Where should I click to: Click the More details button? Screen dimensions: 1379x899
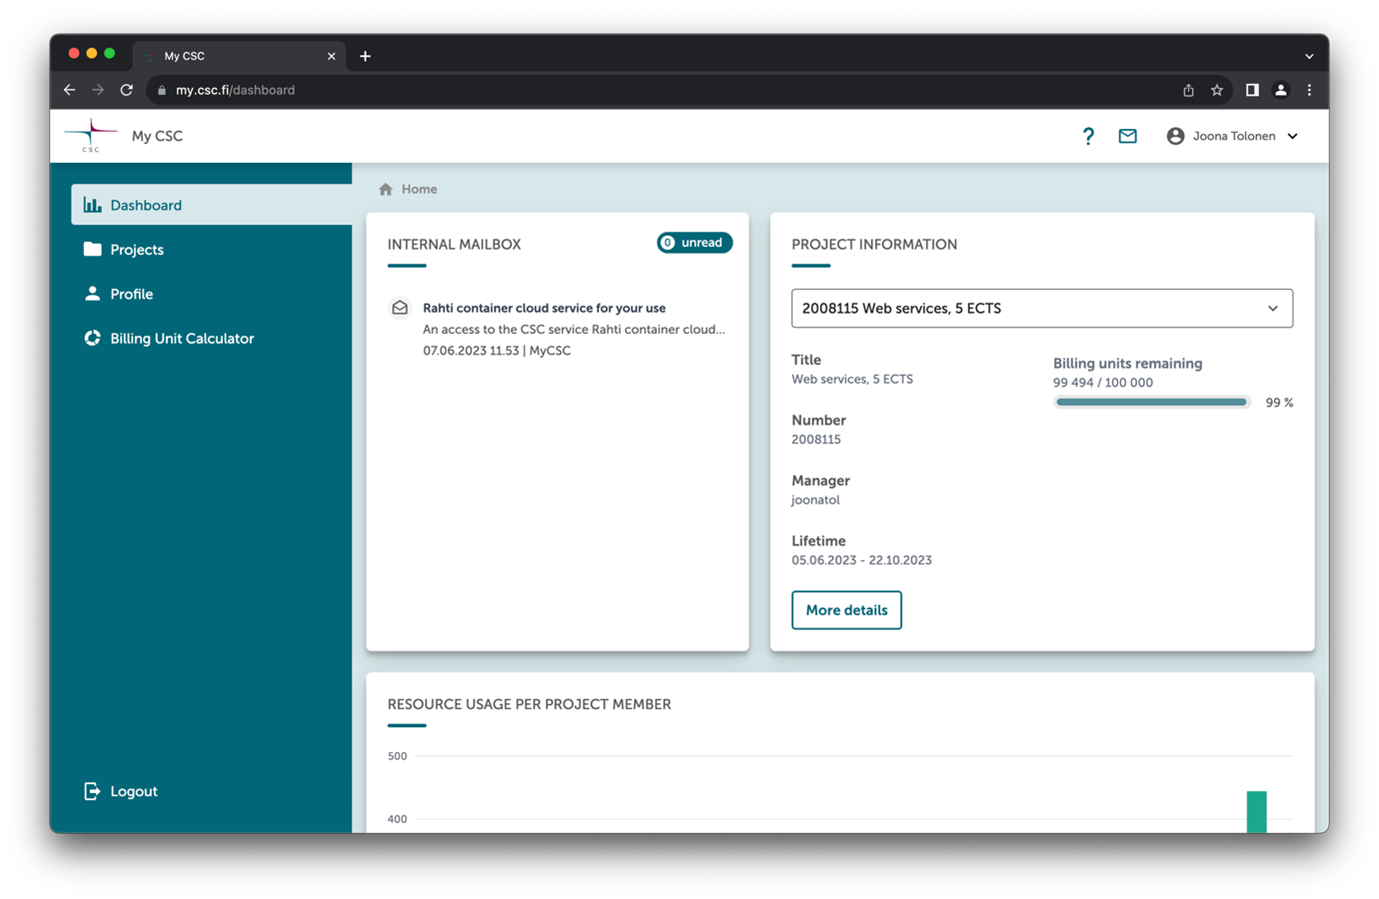point(846,610)
